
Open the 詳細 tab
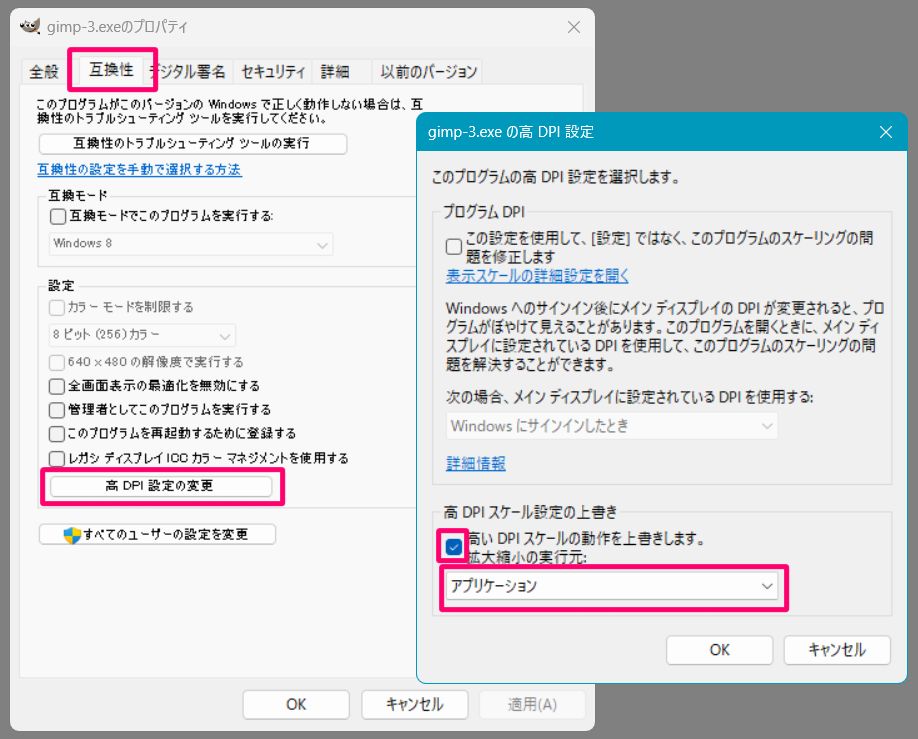point(335,71)
